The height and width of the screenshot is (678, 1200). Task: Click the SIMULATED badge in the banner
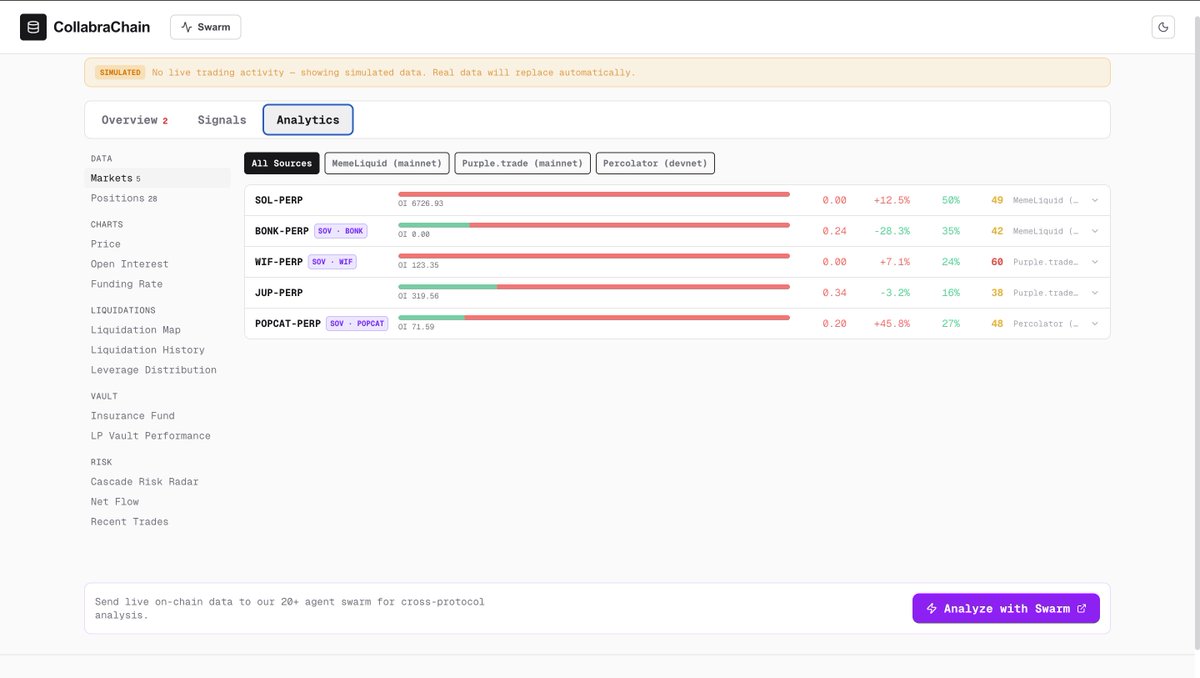120,73
